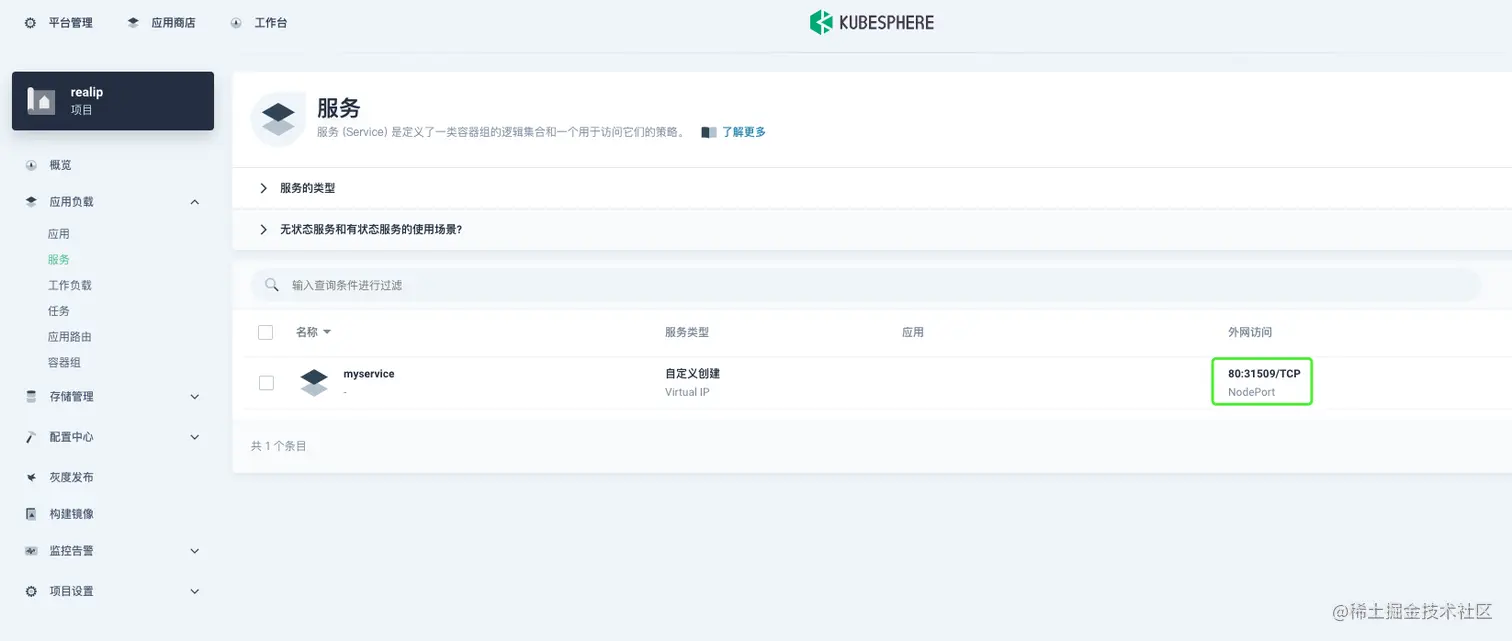The height and width of the screenshot is (641, 1512).
Task: Click the NodePort label
Action: coord(1251,392)
